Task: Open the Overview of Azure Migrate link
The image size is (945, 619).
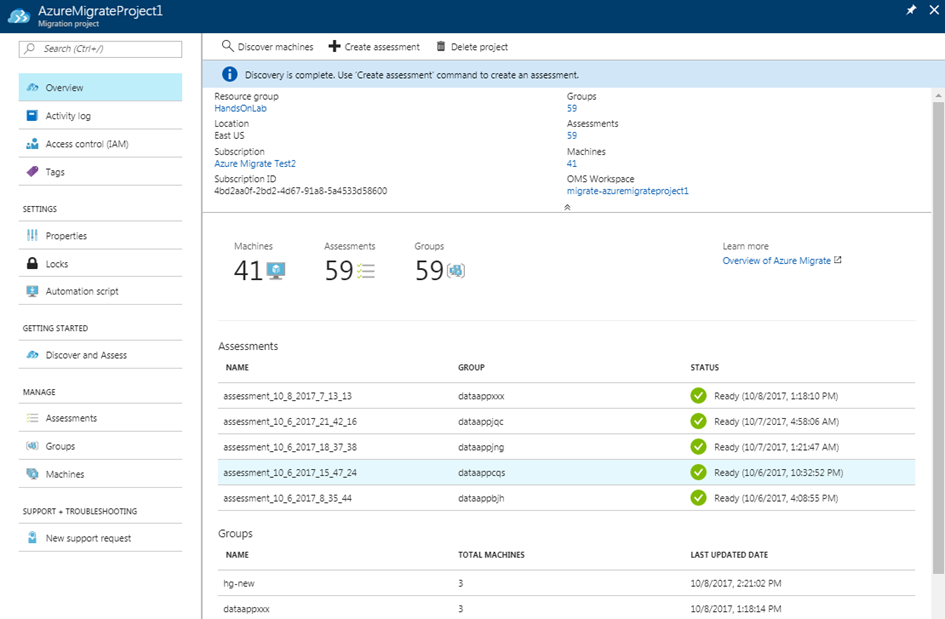Action: click(x=776, y=260)
